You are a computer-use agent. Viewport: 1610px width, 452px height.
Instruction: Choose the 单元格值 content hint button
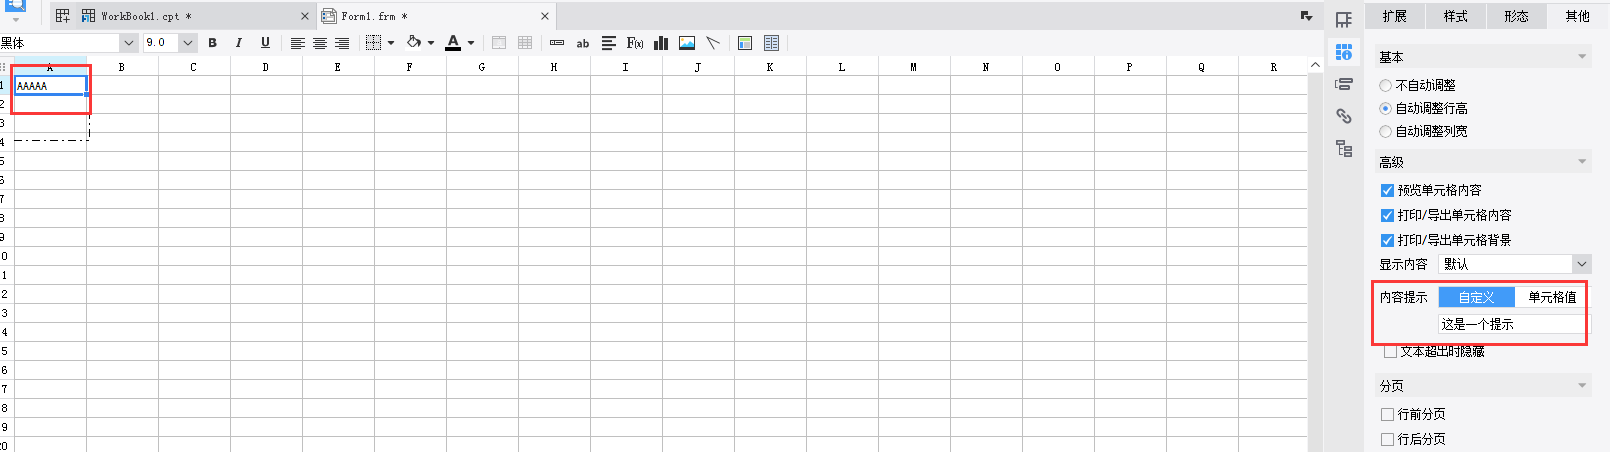1551,297
